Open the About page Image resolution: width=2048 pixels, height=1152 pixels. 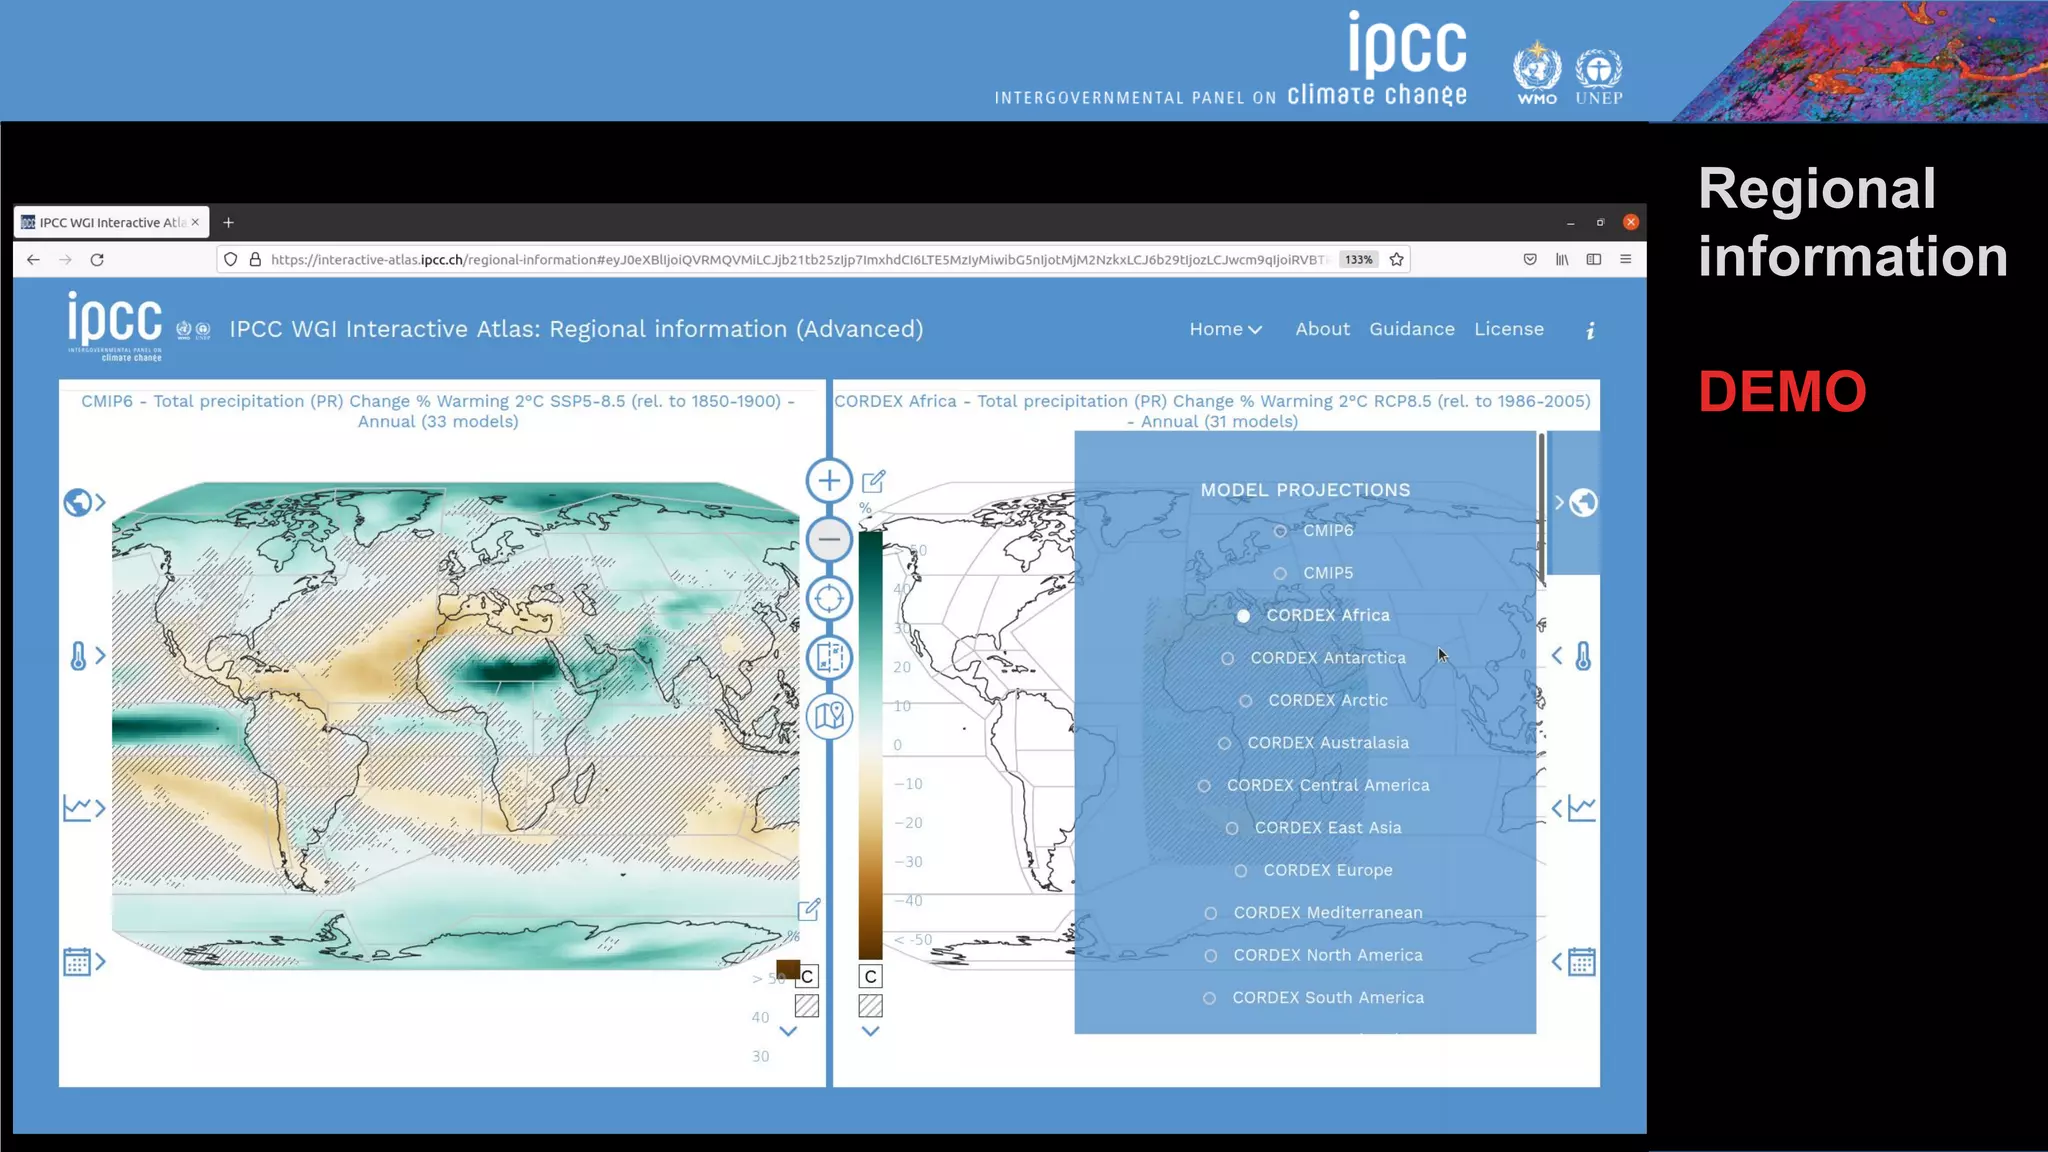coord(1322,329)
